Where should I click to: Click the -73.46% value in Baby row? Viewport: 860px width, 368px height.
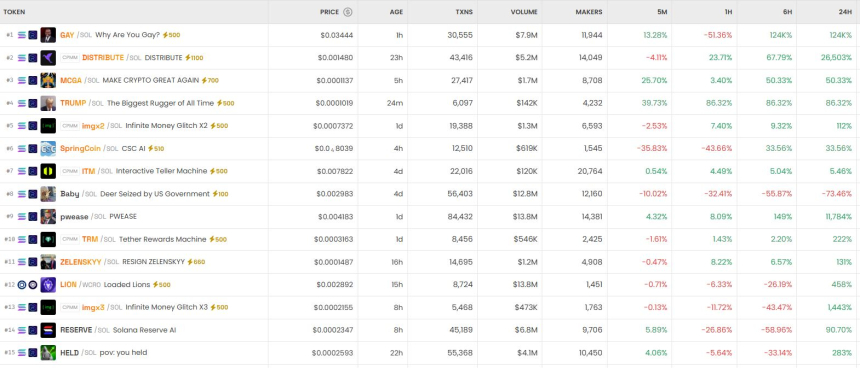(836, 194)
